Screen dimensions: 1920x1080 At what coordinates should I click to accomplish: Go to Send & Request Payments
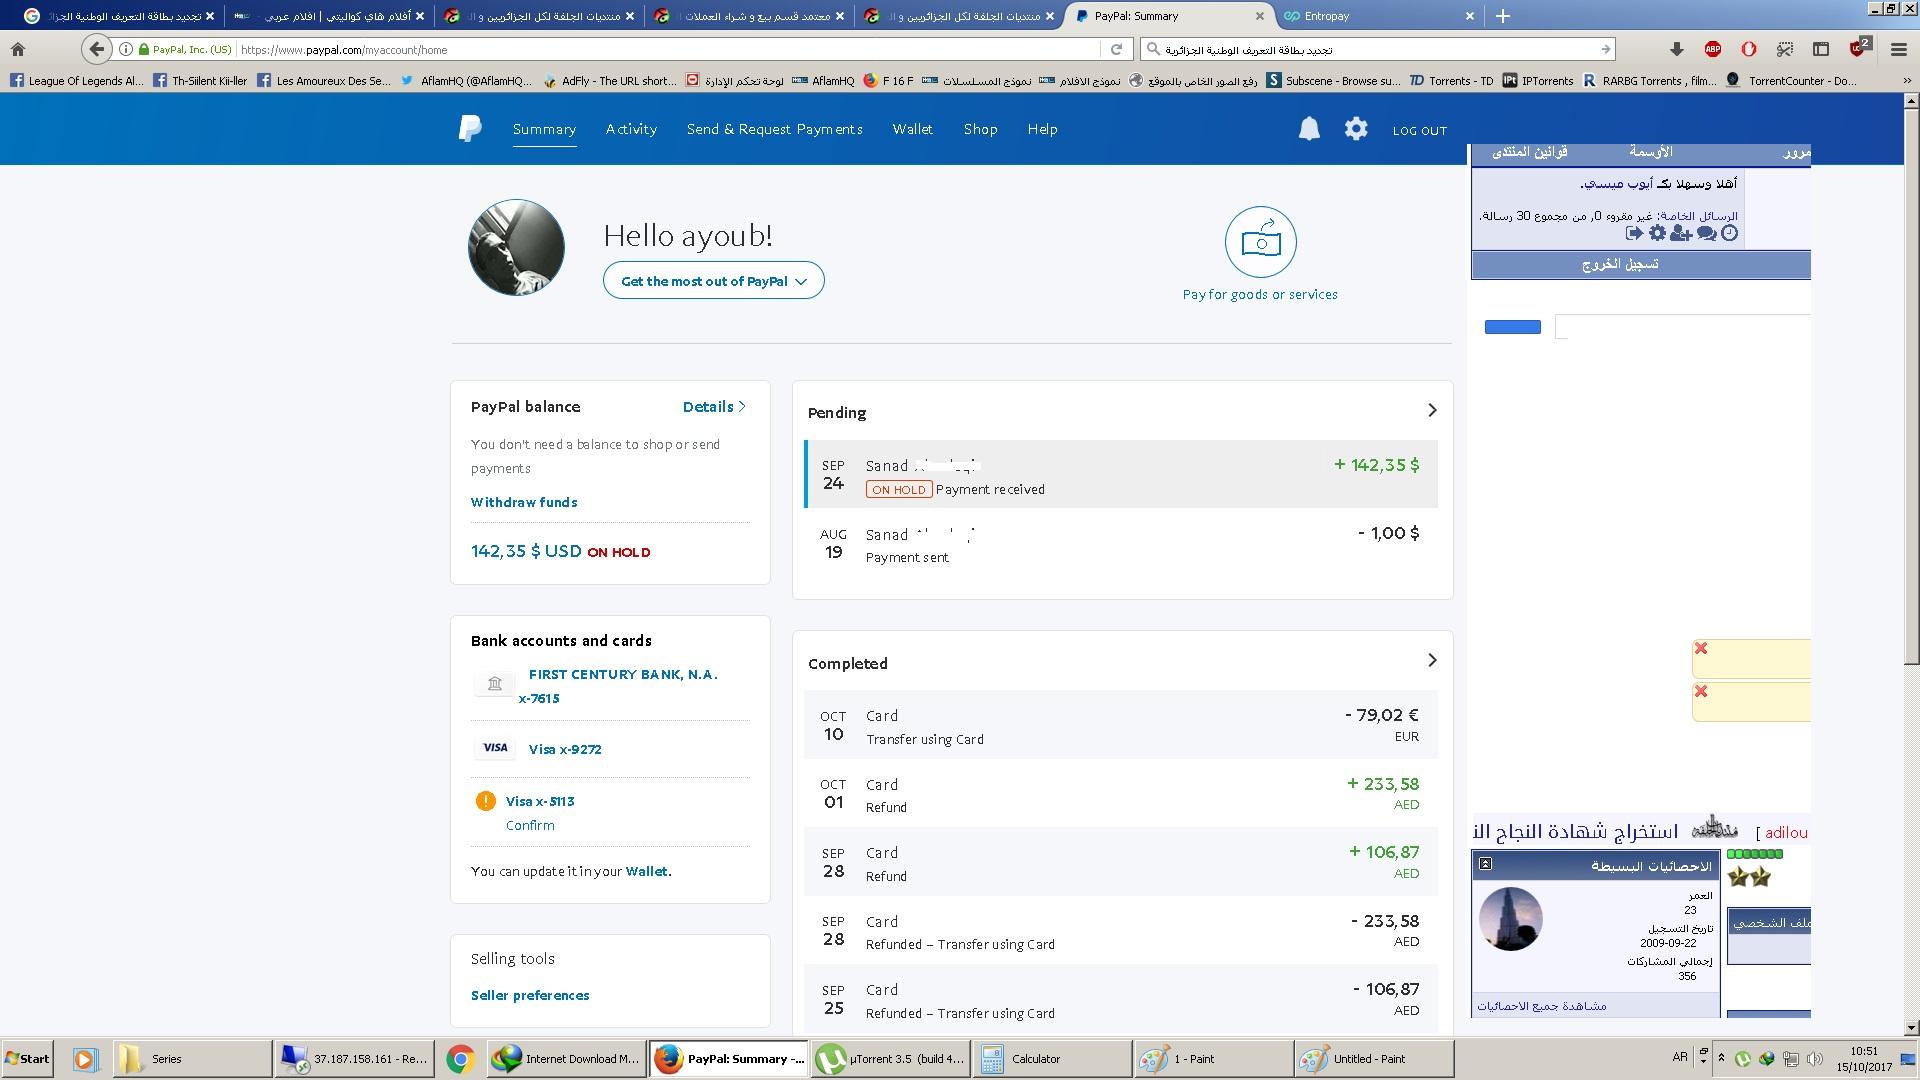pos(774,129)
